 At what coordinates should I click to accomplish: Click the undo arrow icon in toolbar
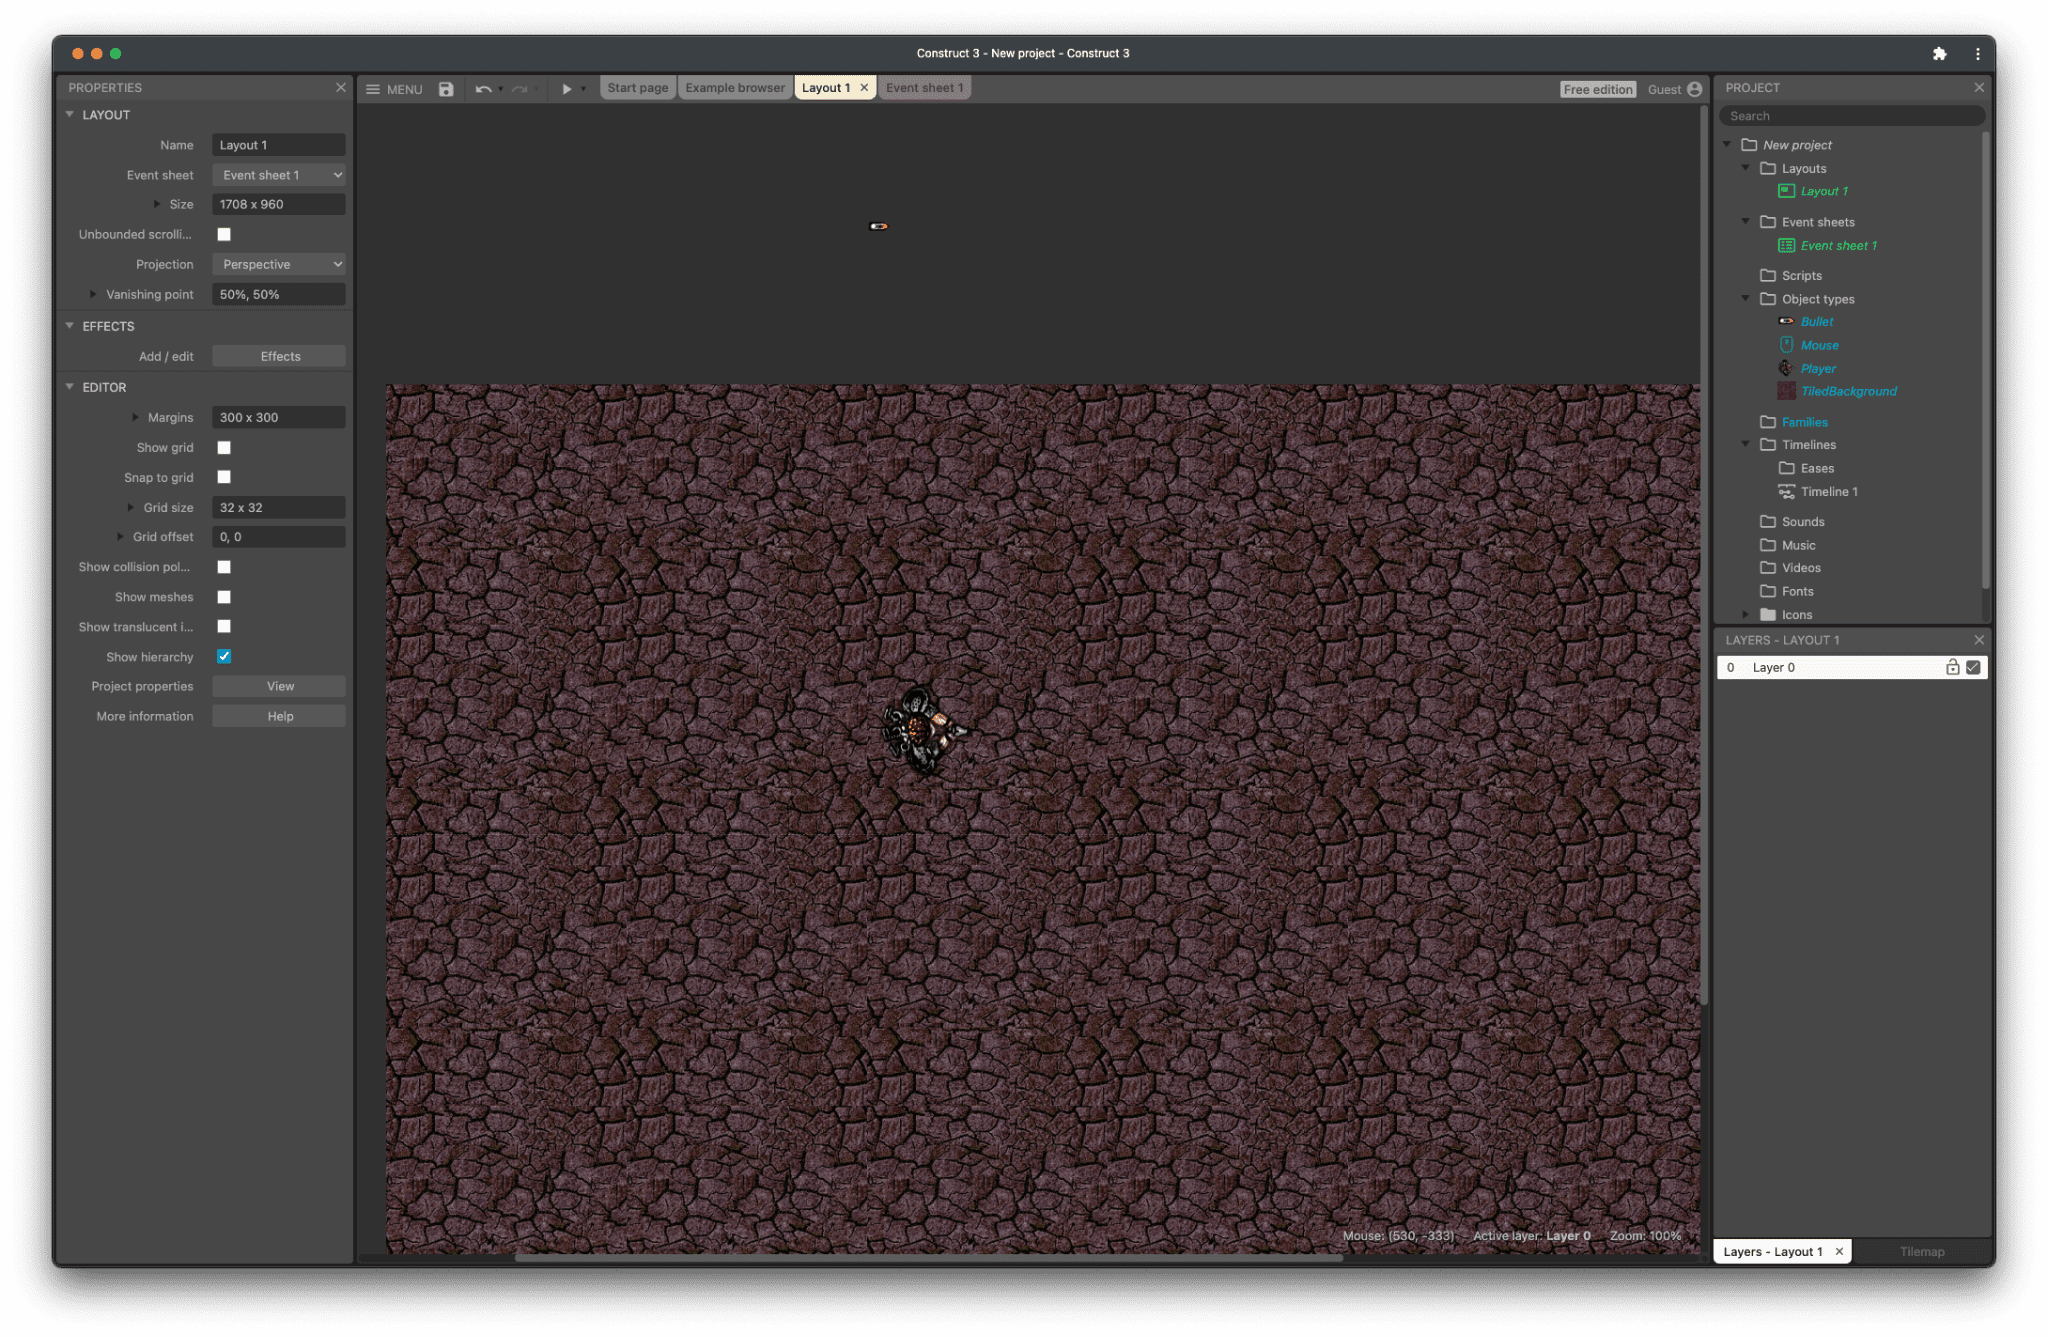[482, 88]
